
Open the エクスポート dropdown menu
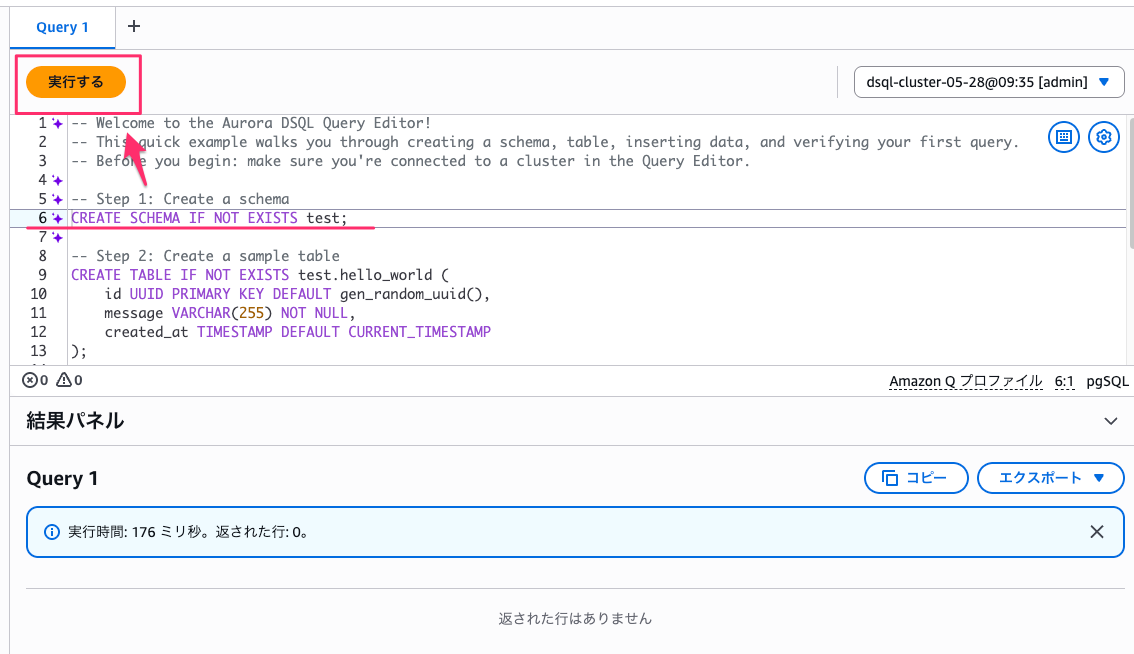click(x=1050, y=477)
